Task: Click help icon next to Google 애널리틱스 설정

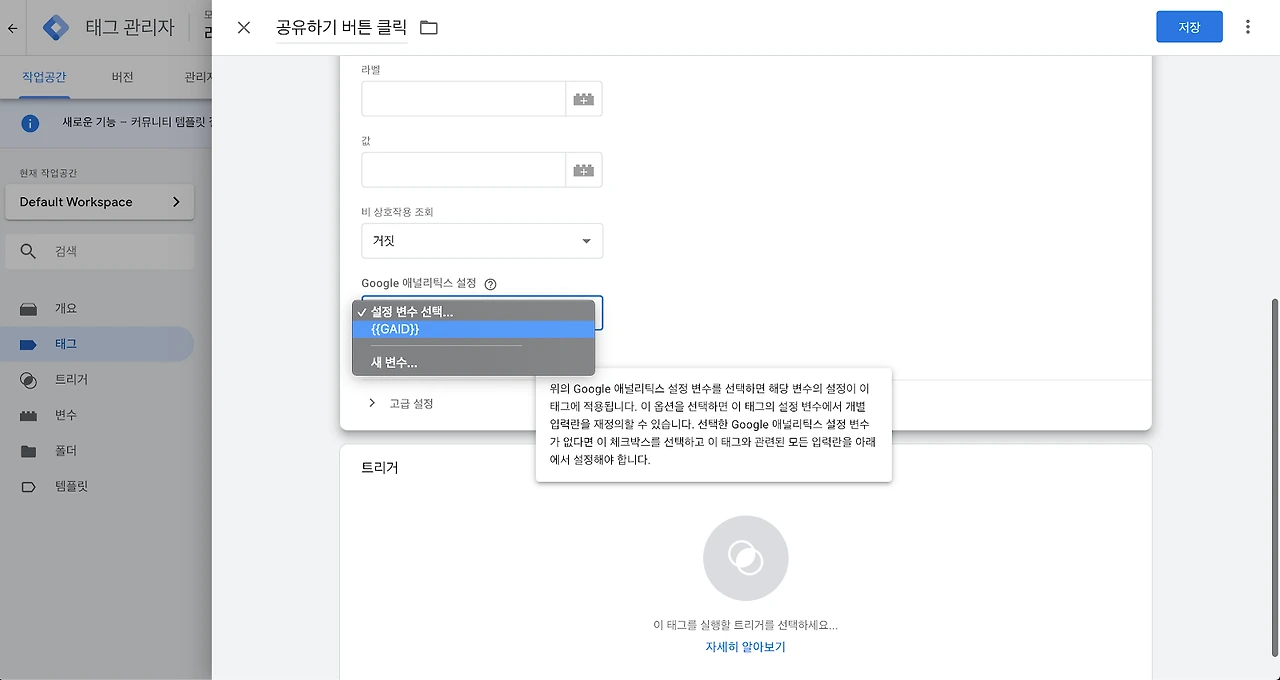Action: (x=490, y=284)
